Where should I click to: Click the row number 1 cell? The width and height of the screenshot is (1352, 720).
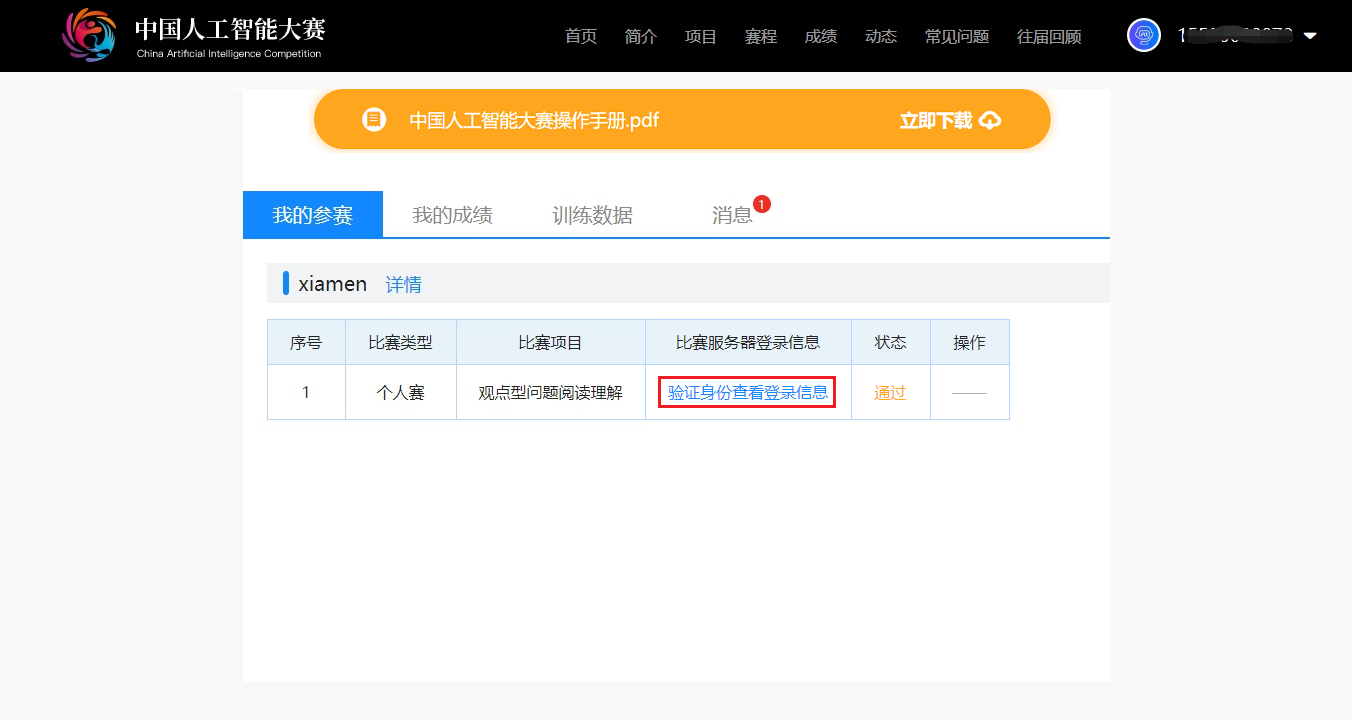(x=306, y=392)
